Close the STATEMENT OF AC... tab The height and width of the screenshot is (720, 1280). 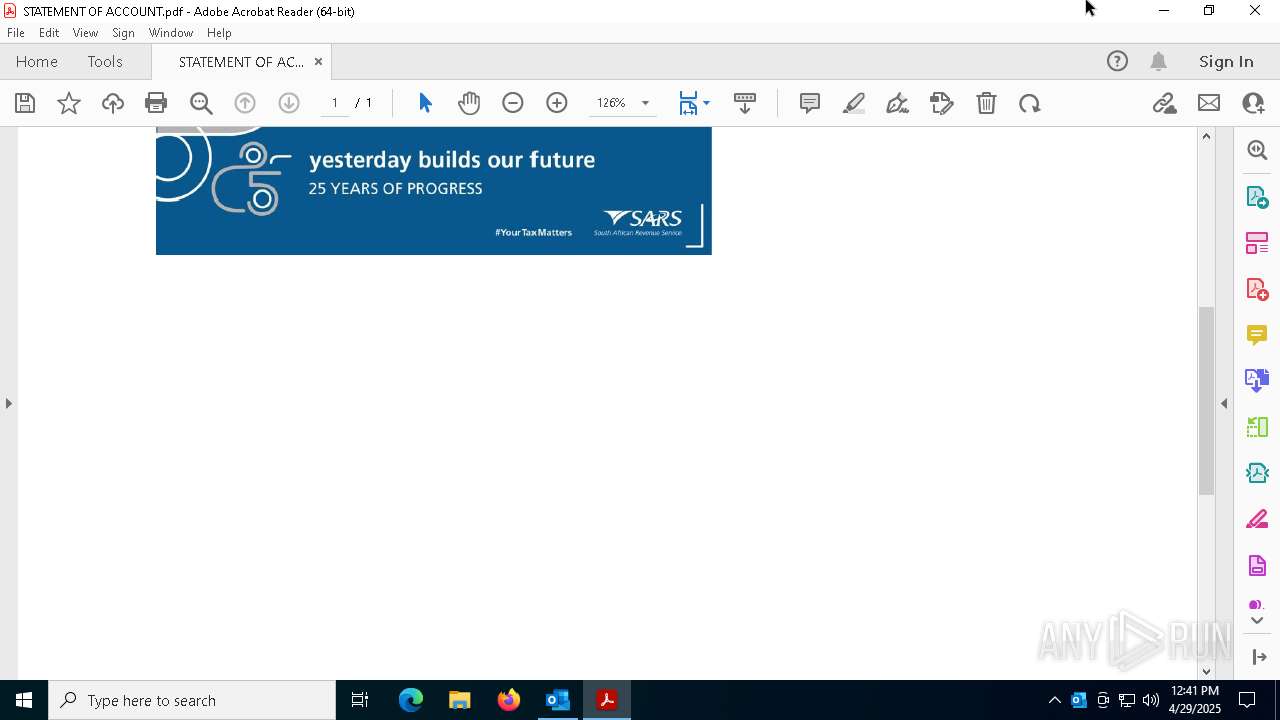click(318, 61)
